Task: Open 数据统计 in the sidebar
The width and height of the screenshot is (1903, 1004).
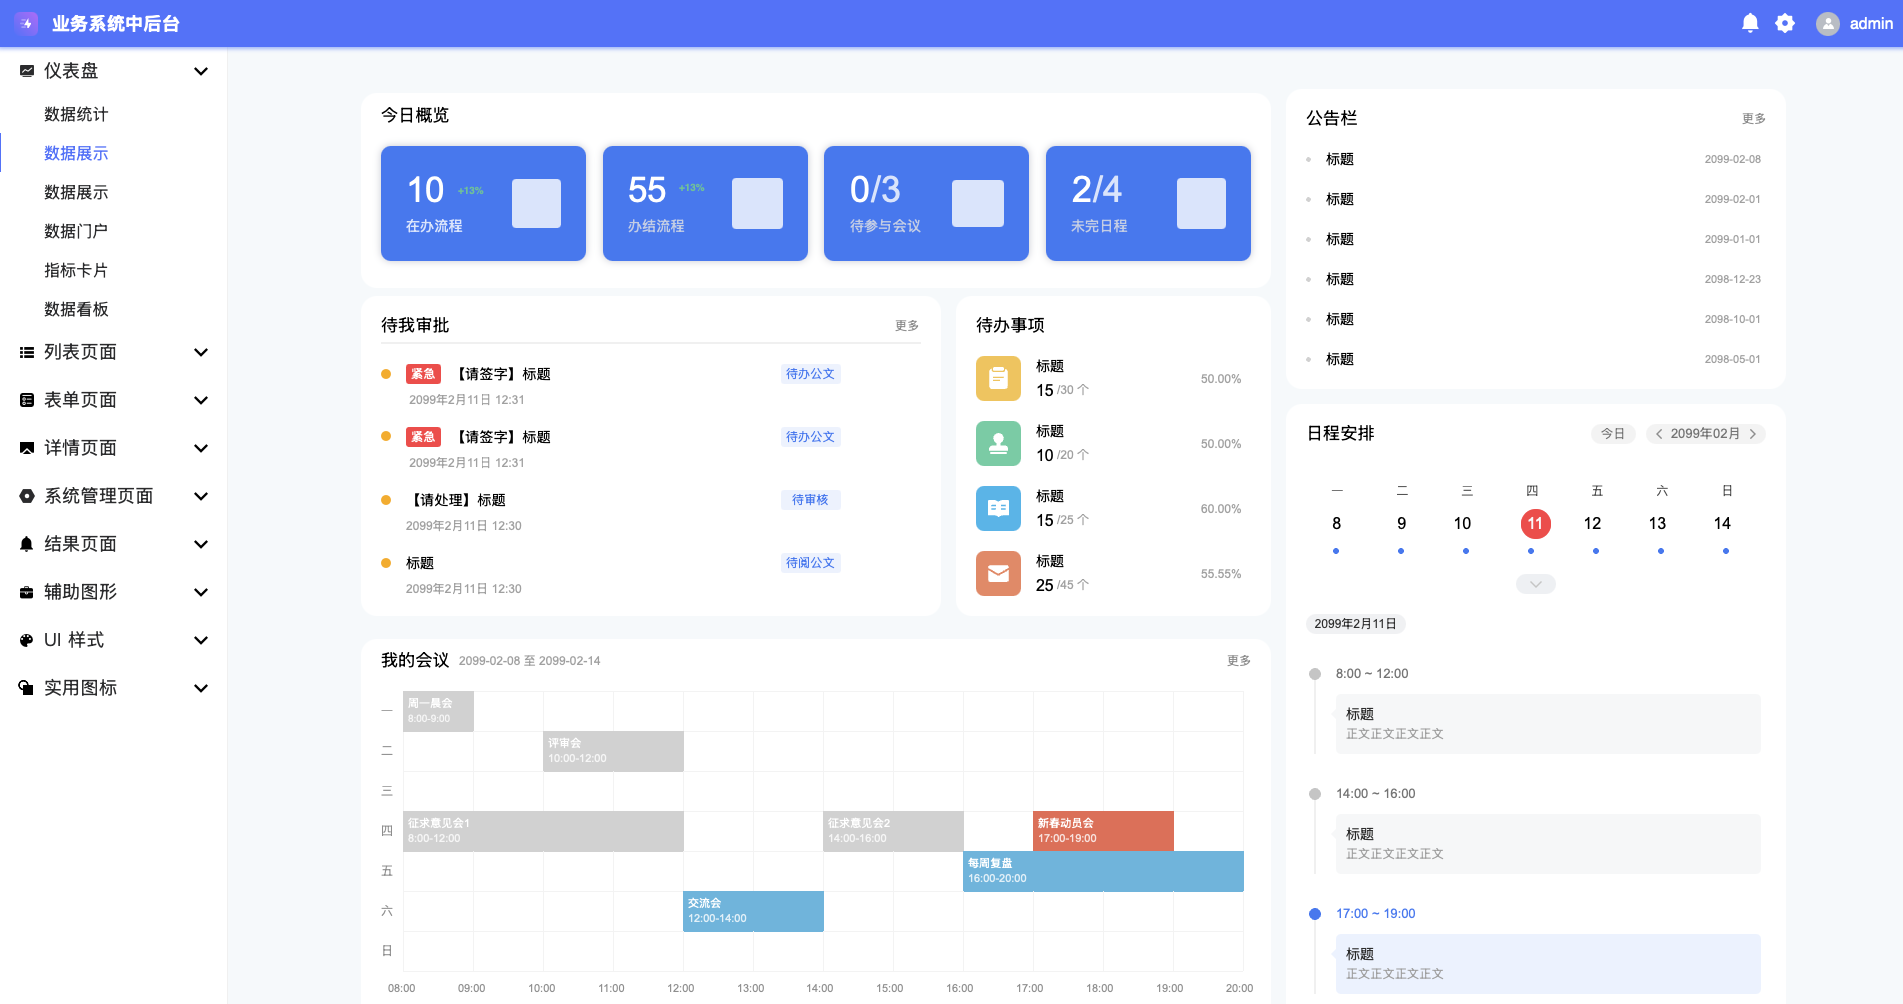Action: pos(76,114)
